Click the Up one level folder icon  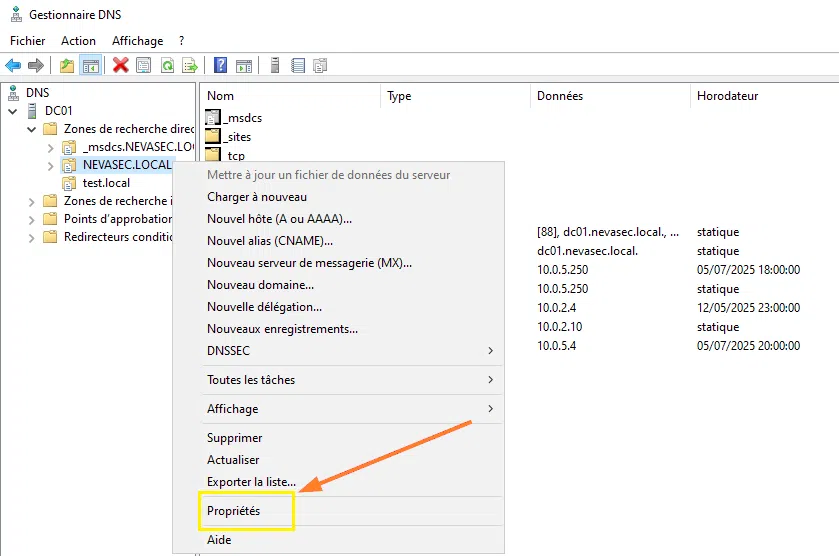(67, 66)
